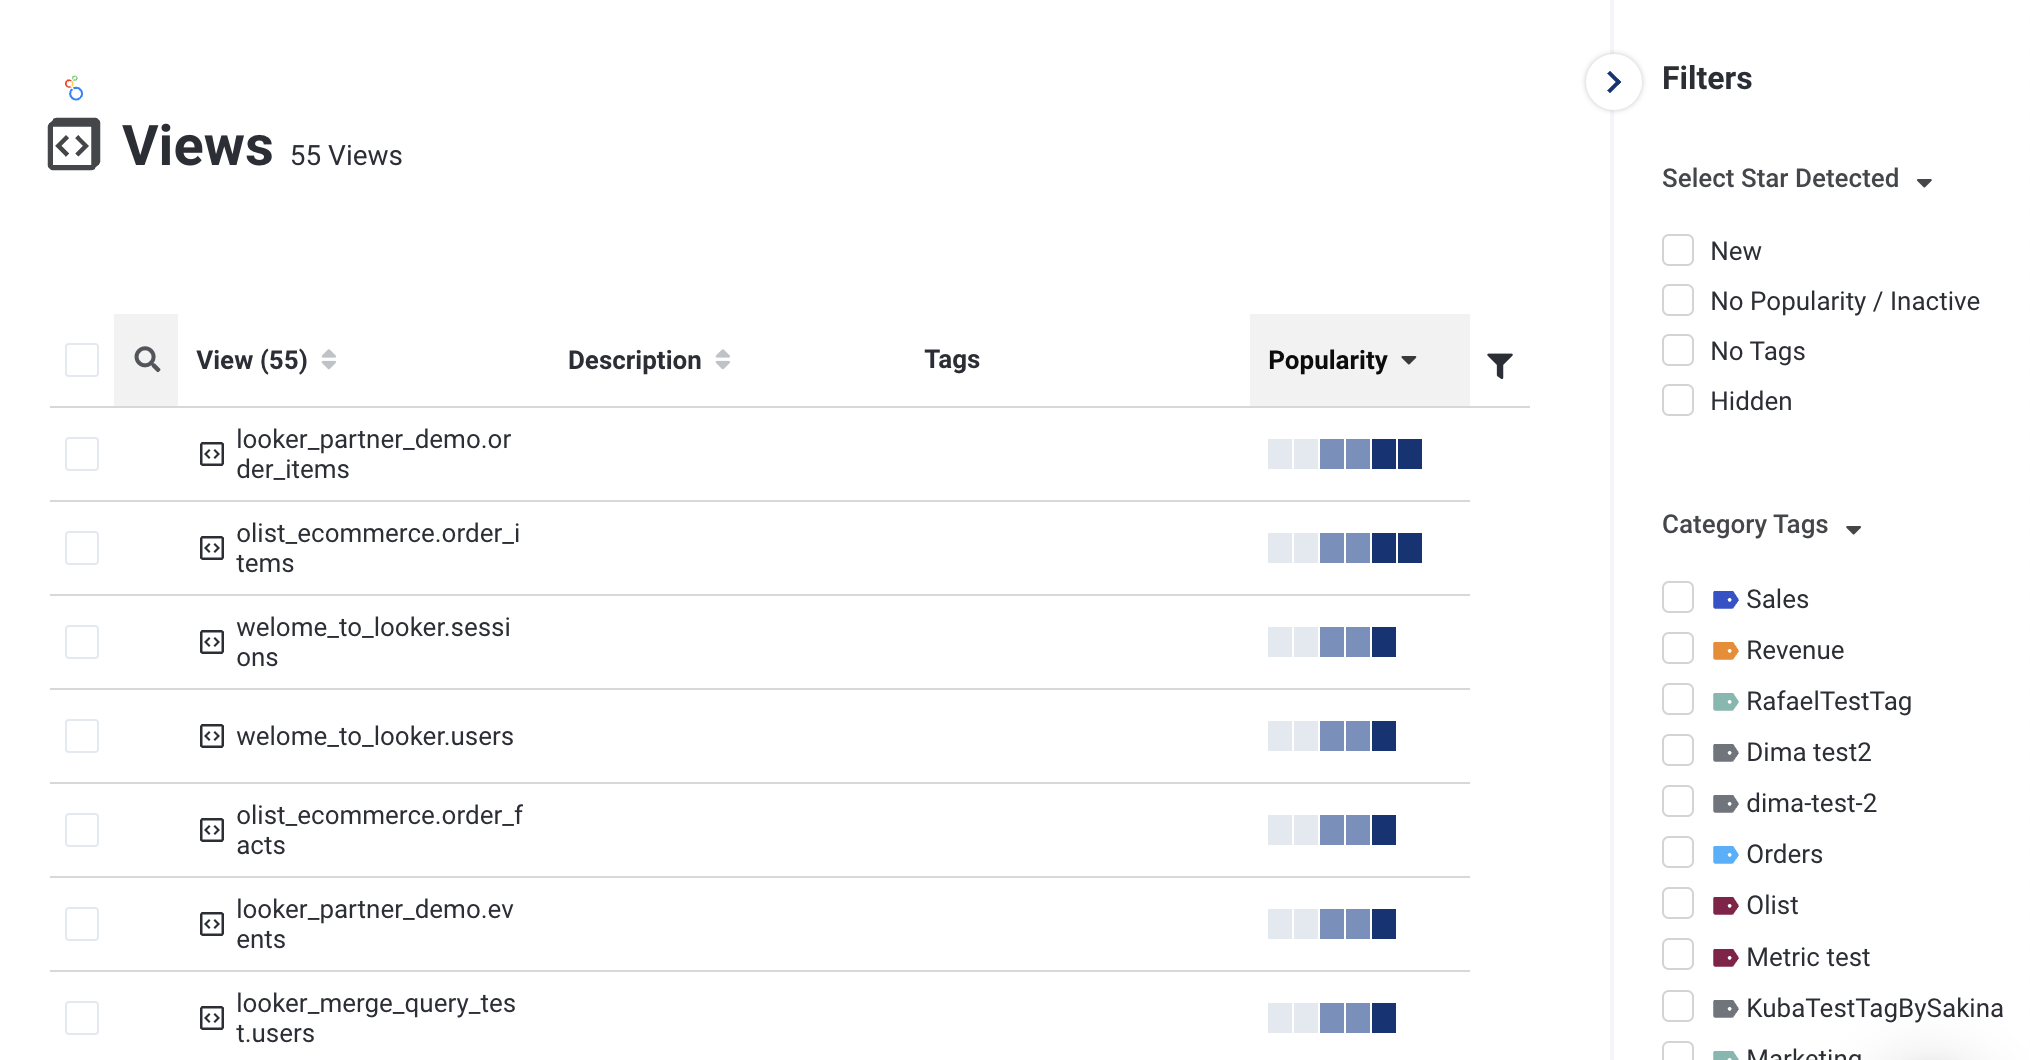2030x1060 pixels.
Task: Click the Looker logo icon above Views
Action: click(x=74, y=89)
